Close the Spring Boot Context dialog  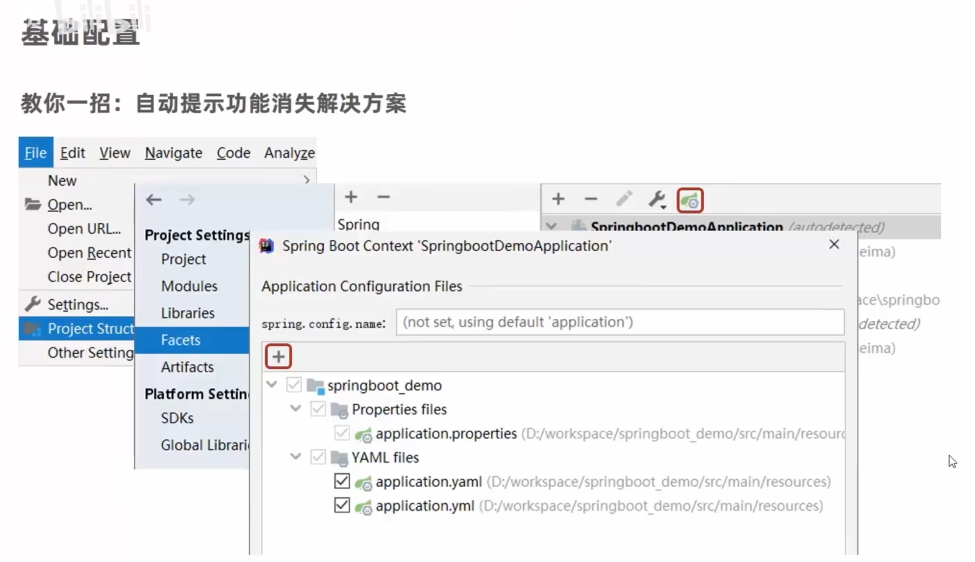tap(834, 245)
